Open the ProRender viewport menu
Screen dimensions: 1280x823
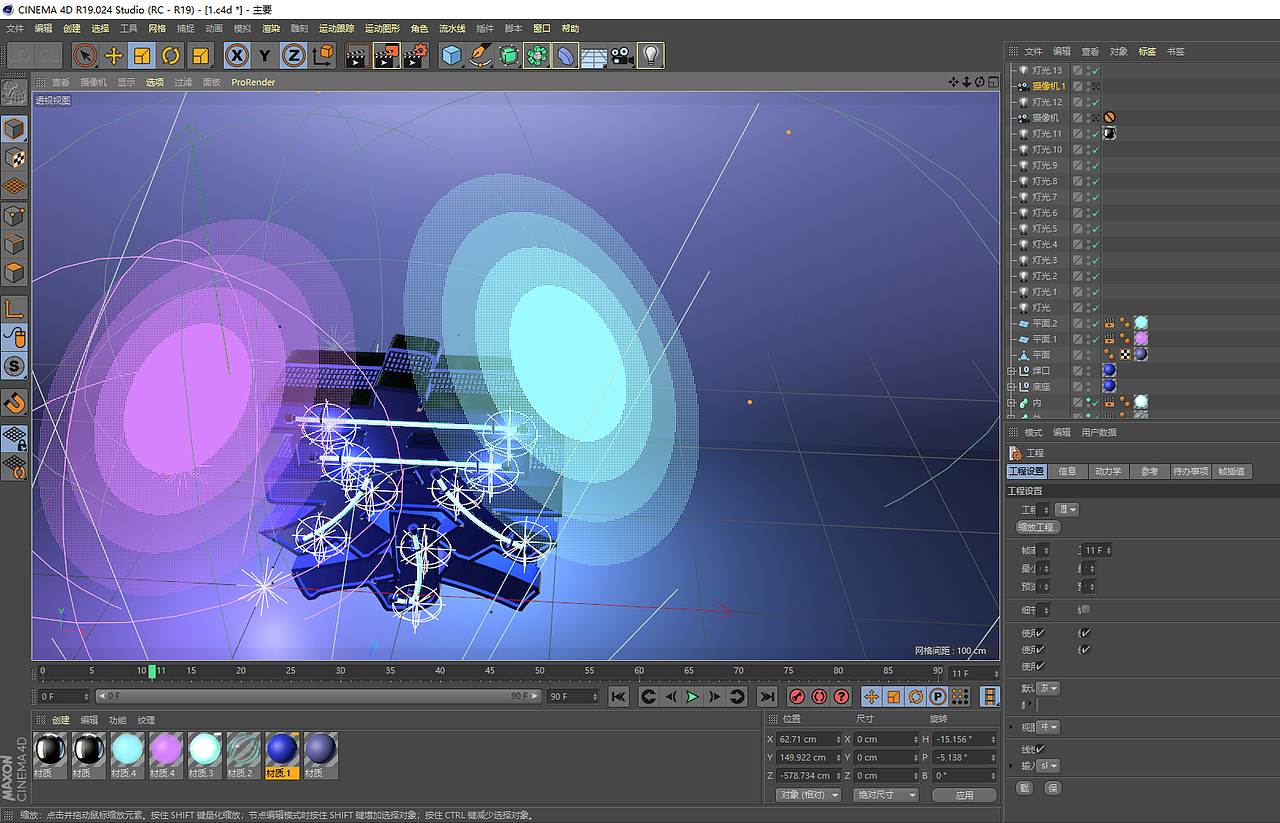(x=253, y=82)
